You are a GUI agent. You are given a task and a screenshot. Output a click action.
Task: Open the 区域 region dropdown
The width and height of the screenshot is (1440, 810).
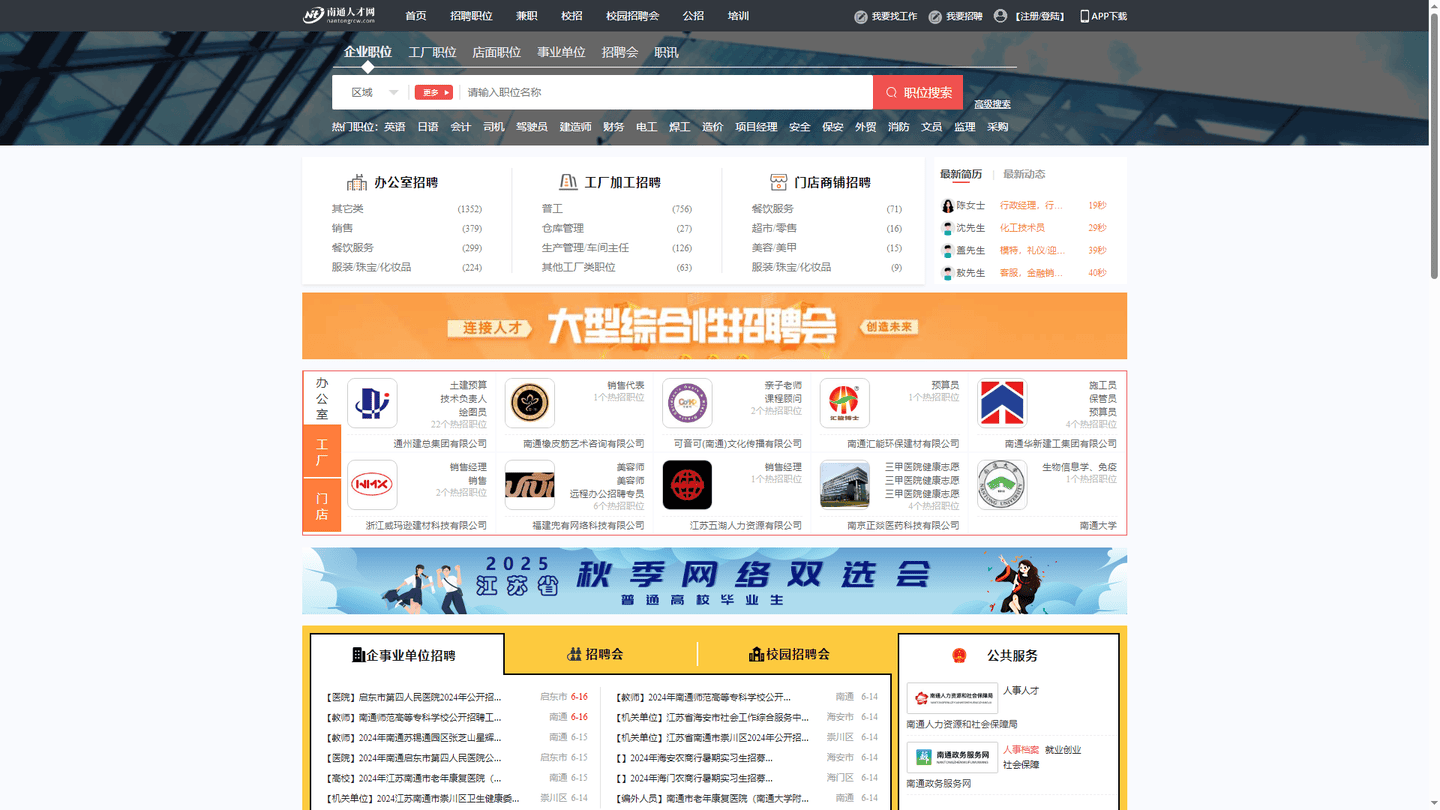click(x=374, y=92)
